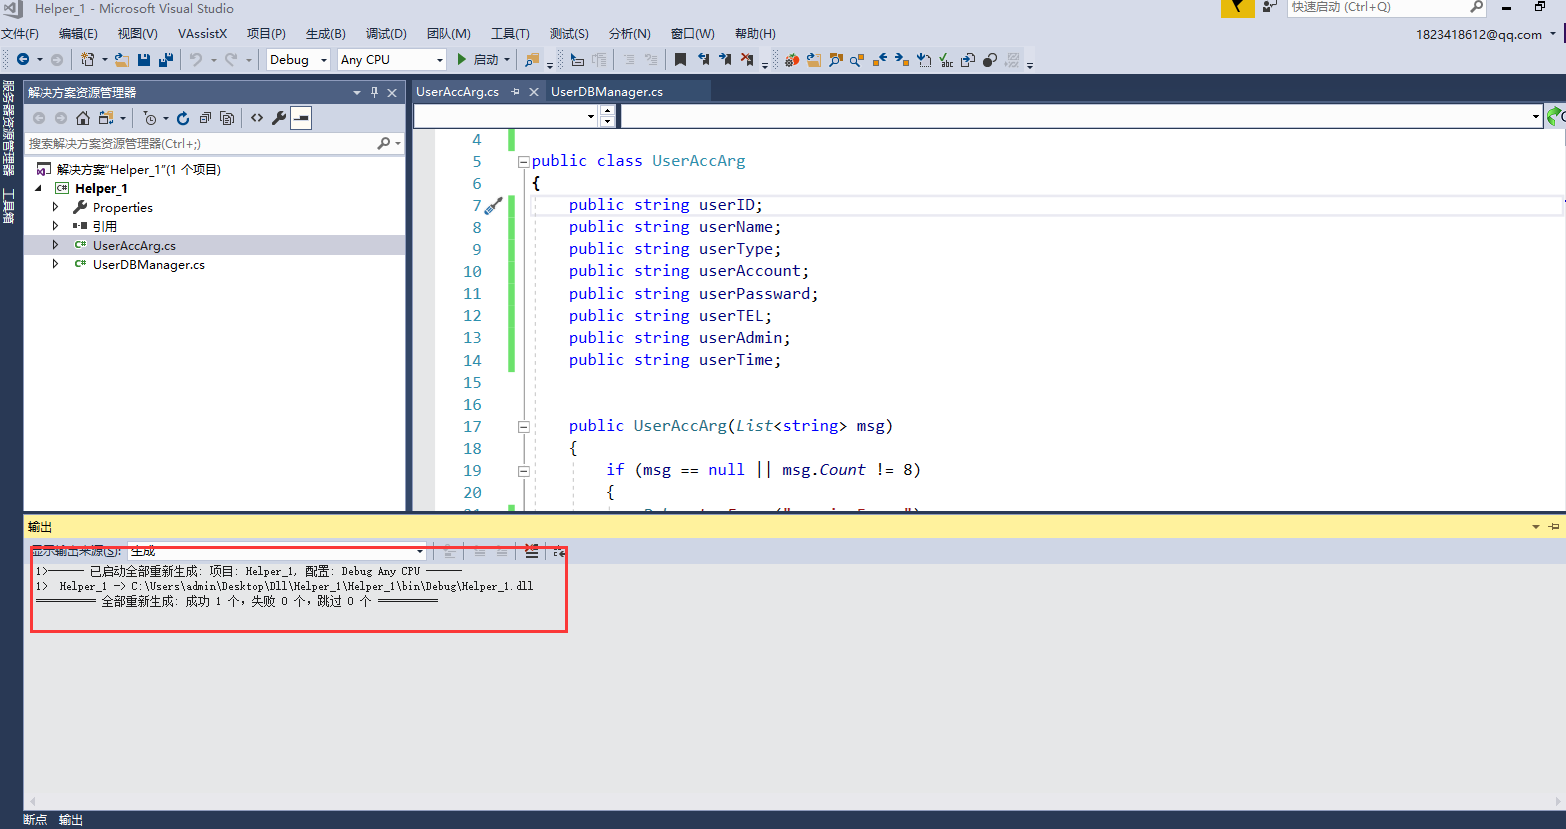Click the New Project toolbar icon

coord(88,60)
